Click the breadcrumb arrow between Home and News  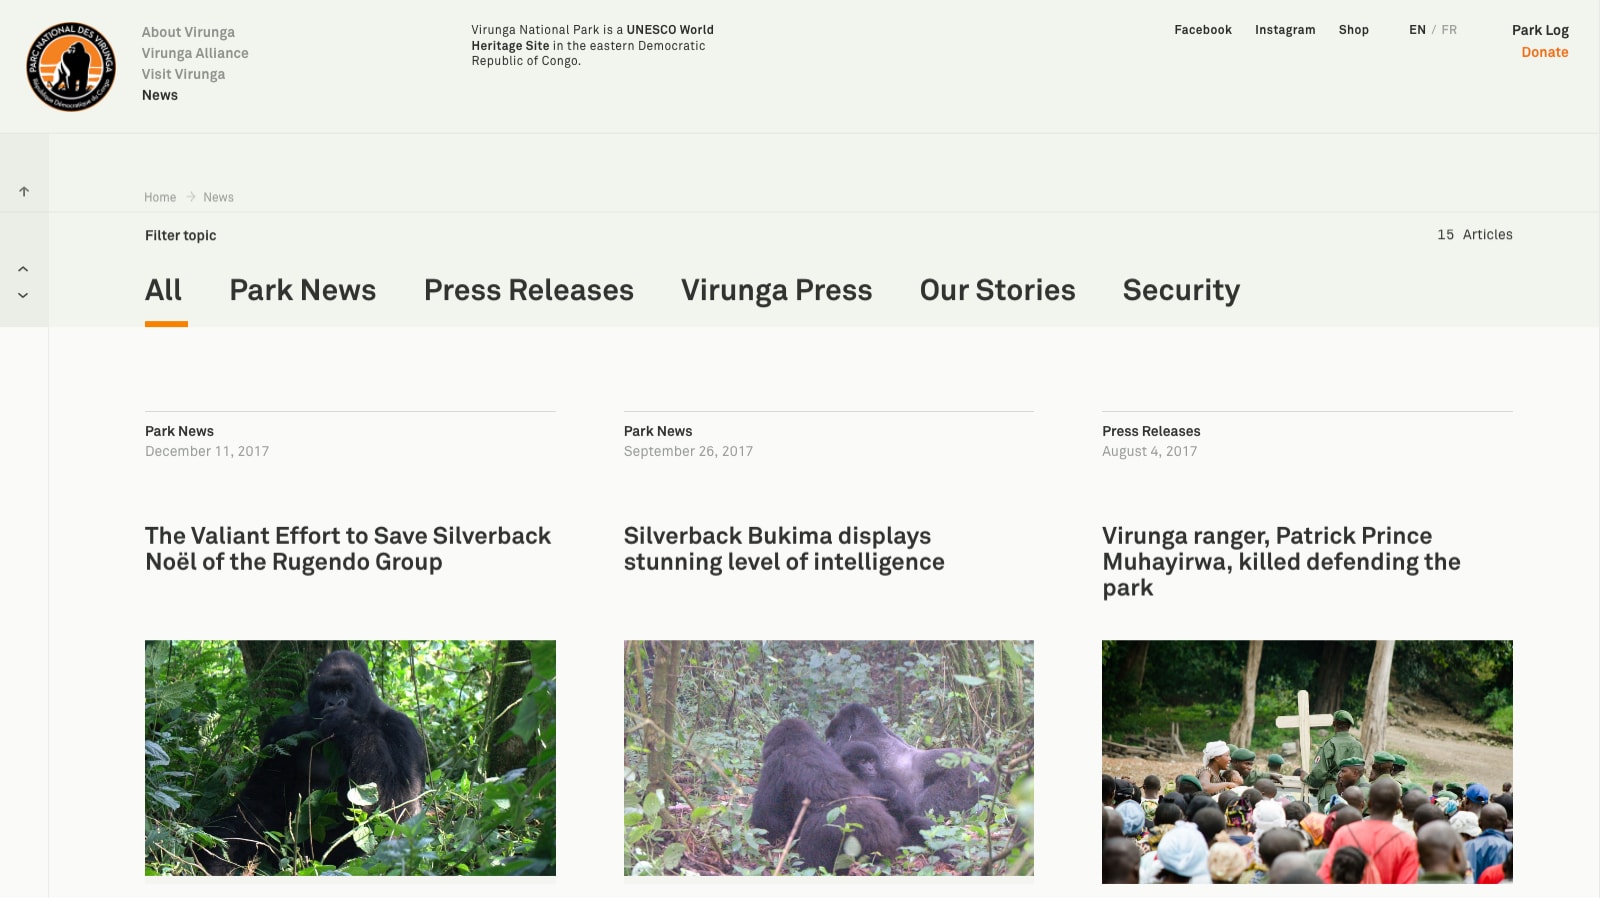190,197
